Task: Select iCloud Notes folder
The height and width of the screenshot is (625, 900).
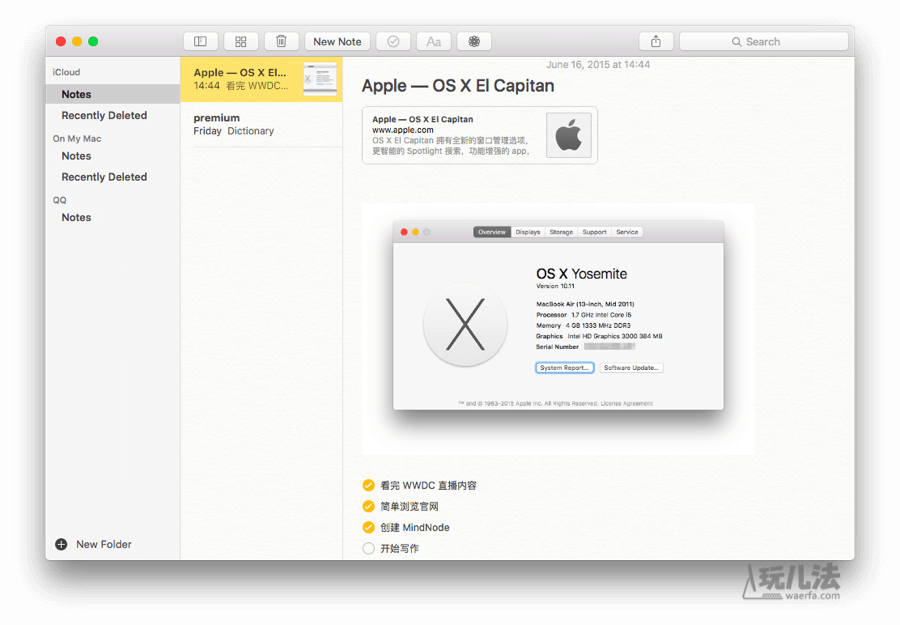Action: [x=113, y=94]
